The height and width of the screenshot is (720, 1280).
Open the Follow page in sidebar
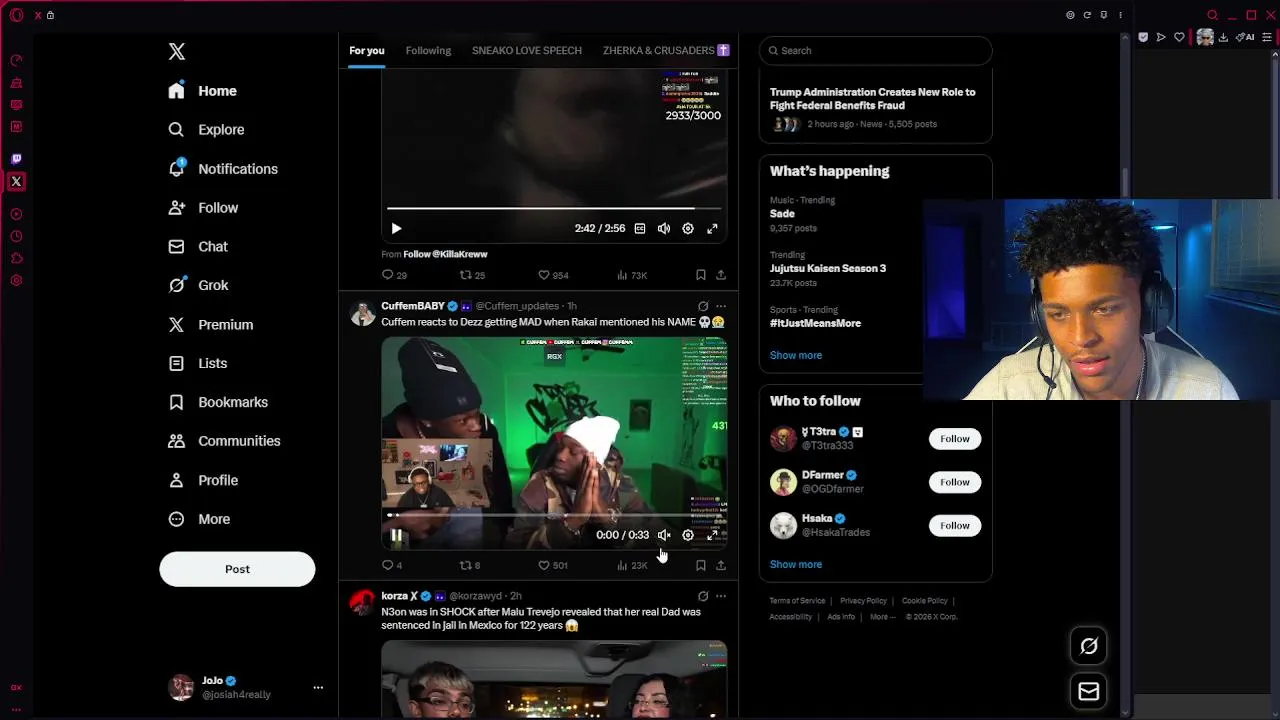[x=204, y=208]
